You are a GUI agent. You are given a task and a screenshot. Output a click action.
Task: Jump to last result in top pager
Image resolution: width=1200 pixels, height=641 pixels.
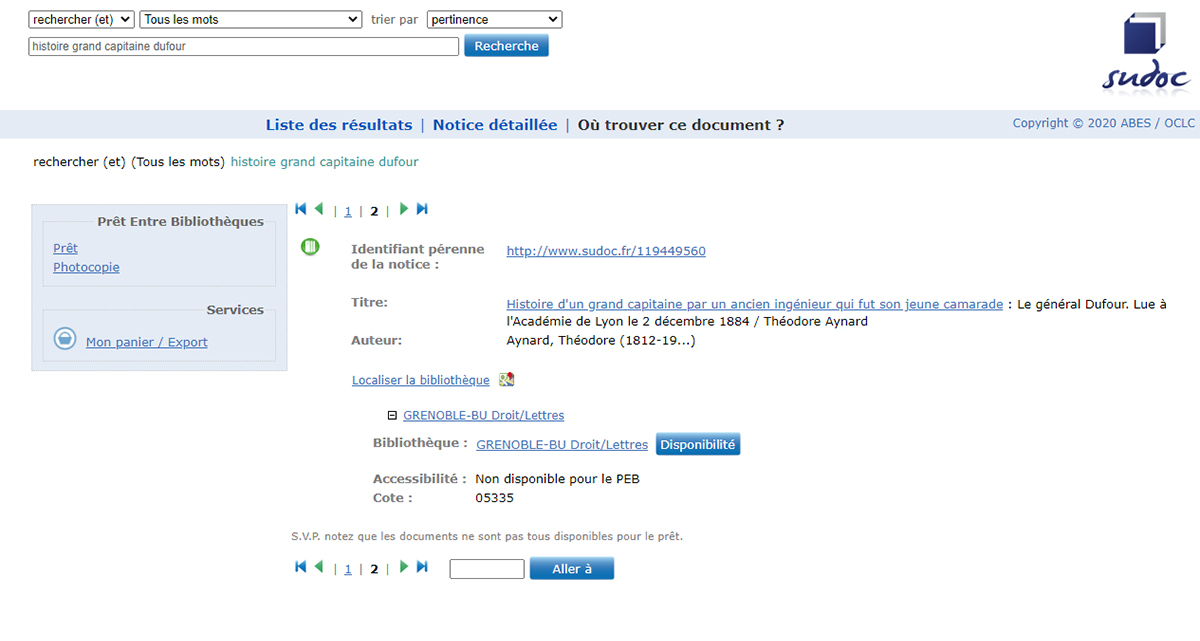(422, 209)
